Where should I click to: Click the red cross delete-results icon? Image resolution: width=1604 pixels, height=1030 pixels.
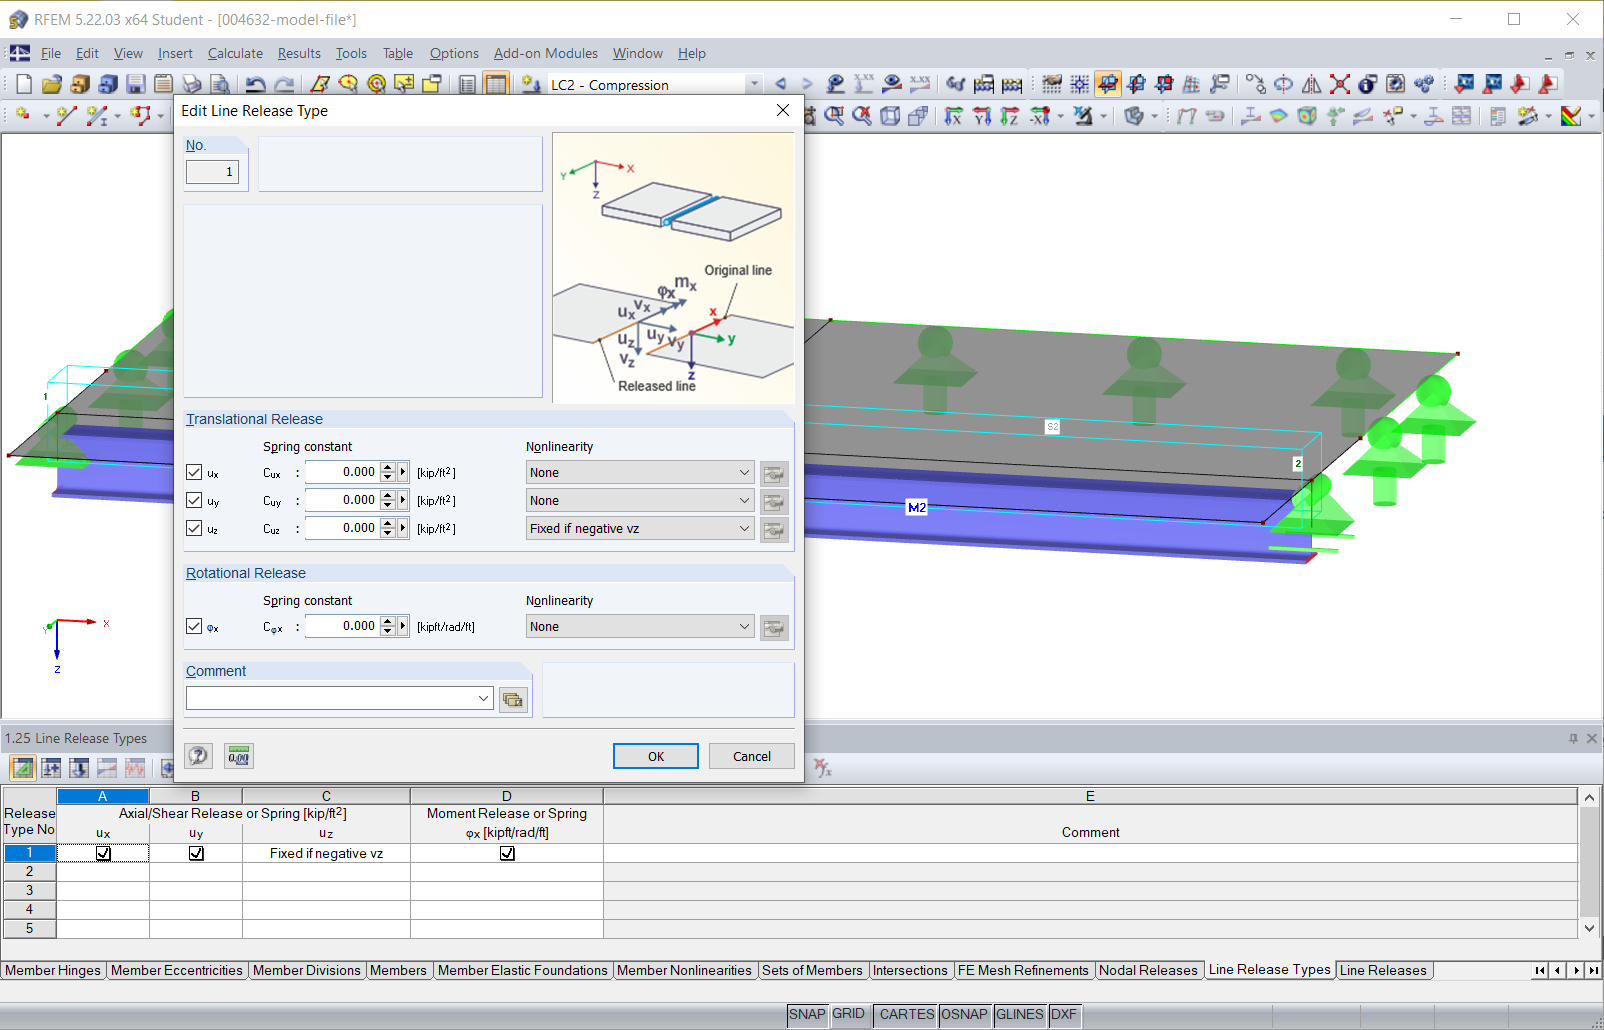point(1340,84)
